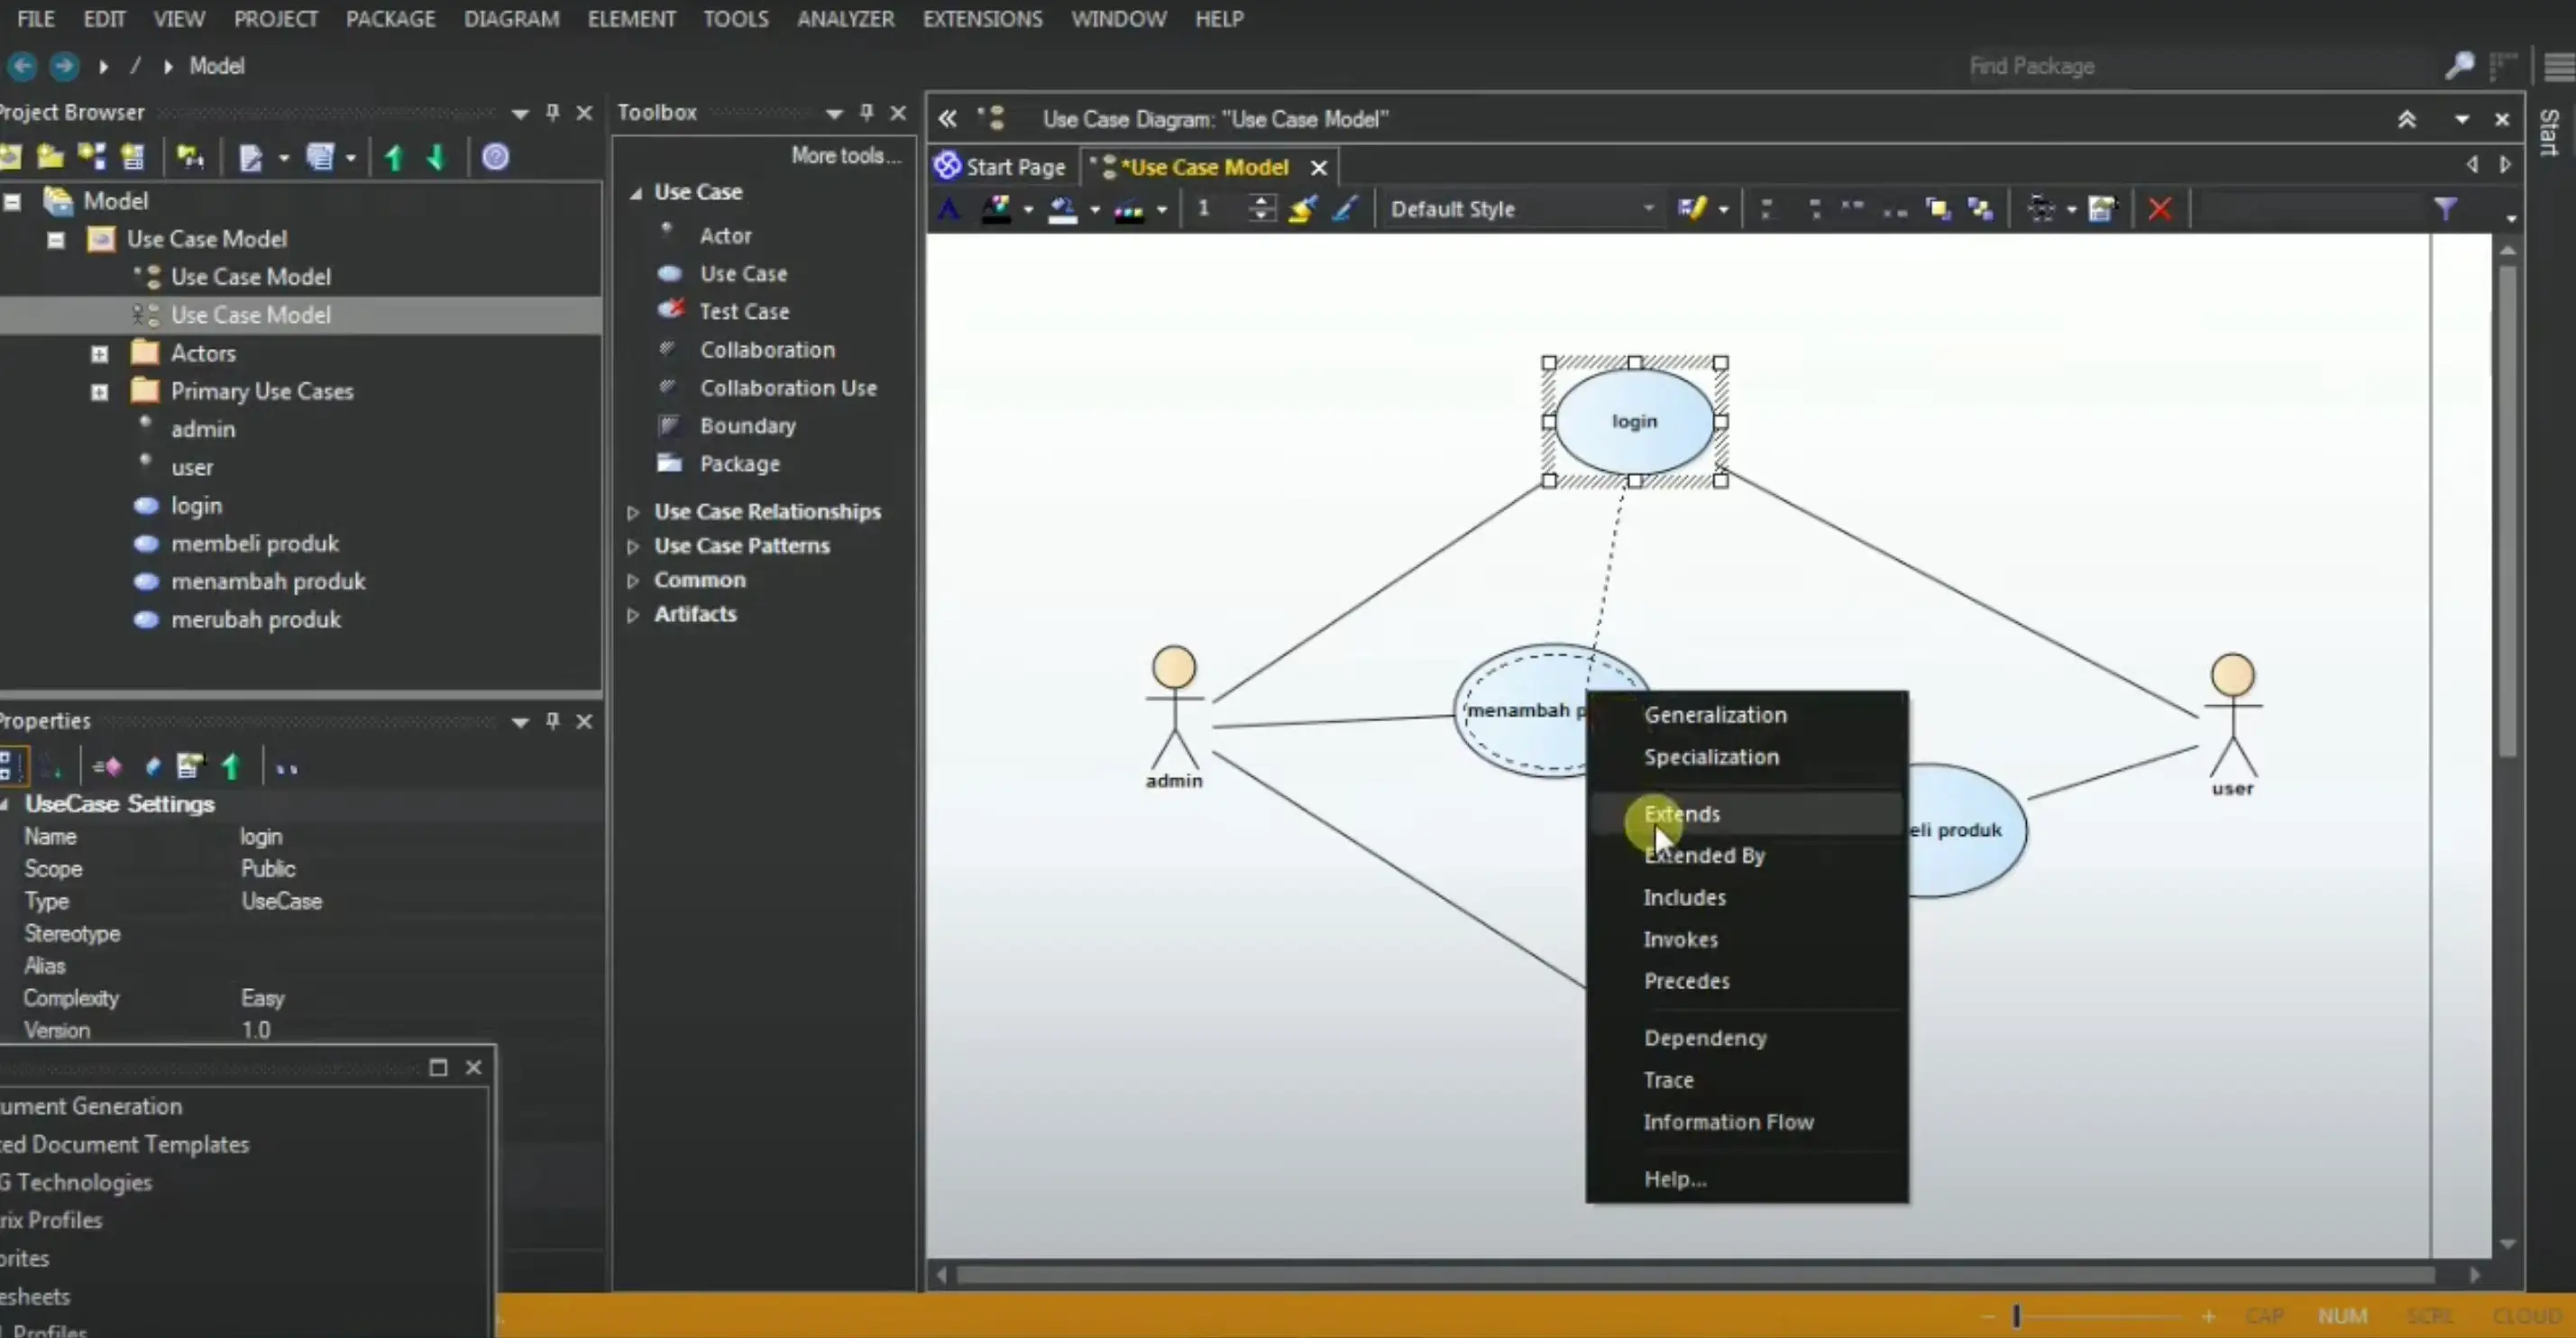Select the Boundary element in the Toolbox

tap(748, 425)
